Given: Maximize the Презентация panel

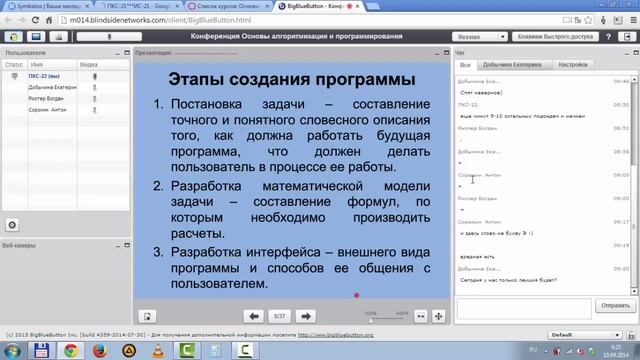Looking at the screenshot, I should (447, 53).
